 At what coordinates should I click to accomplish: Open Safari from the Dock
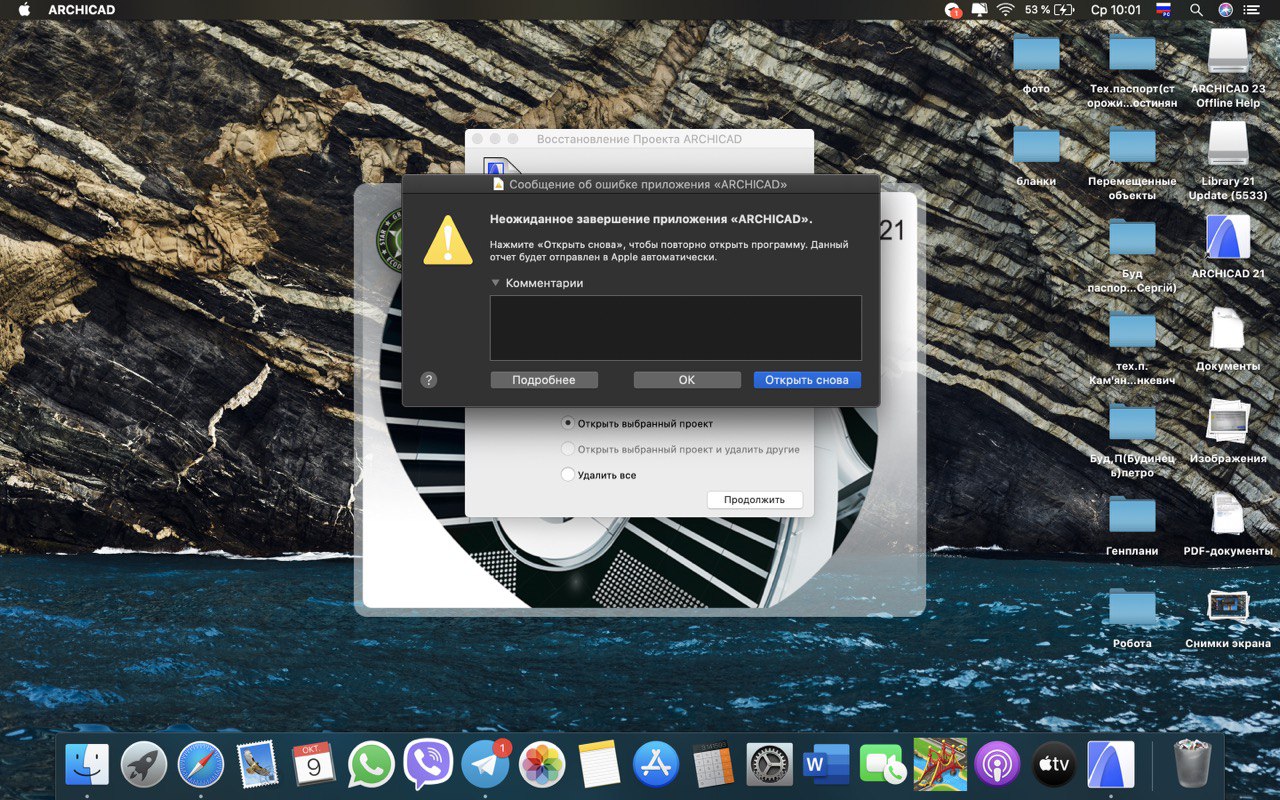pyautogui.click(x=201, y=765)
